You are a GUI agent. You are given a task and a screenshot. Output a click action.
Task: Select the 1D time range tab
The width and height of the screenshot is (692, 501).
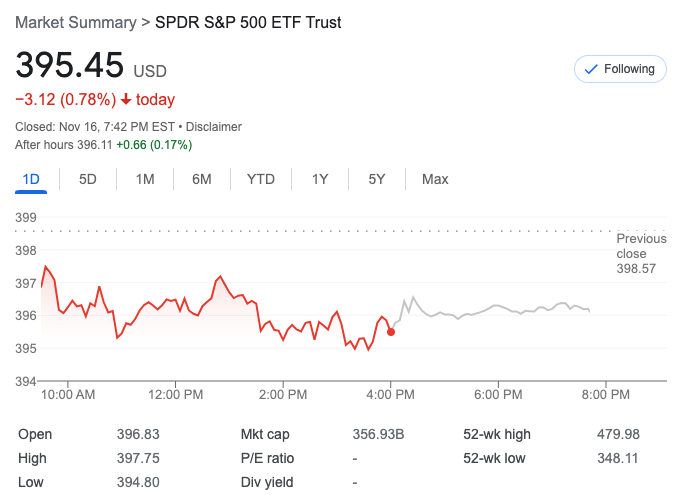pos(31,179)
